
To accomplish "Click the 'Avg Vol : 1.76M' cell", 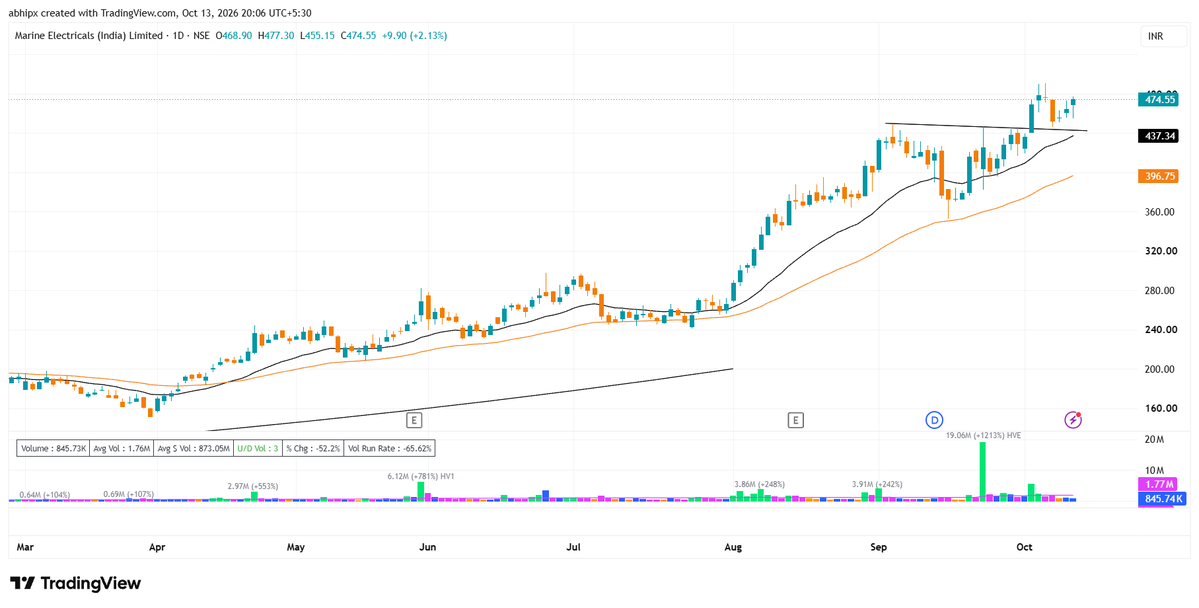I will coord(122,449).
